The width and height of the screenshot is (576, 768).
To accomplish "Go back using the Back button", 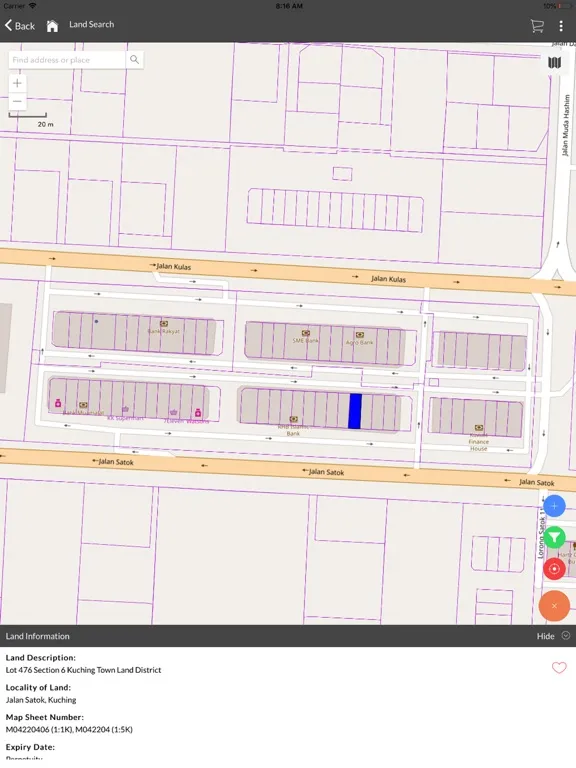I will (x=20, y=25).
